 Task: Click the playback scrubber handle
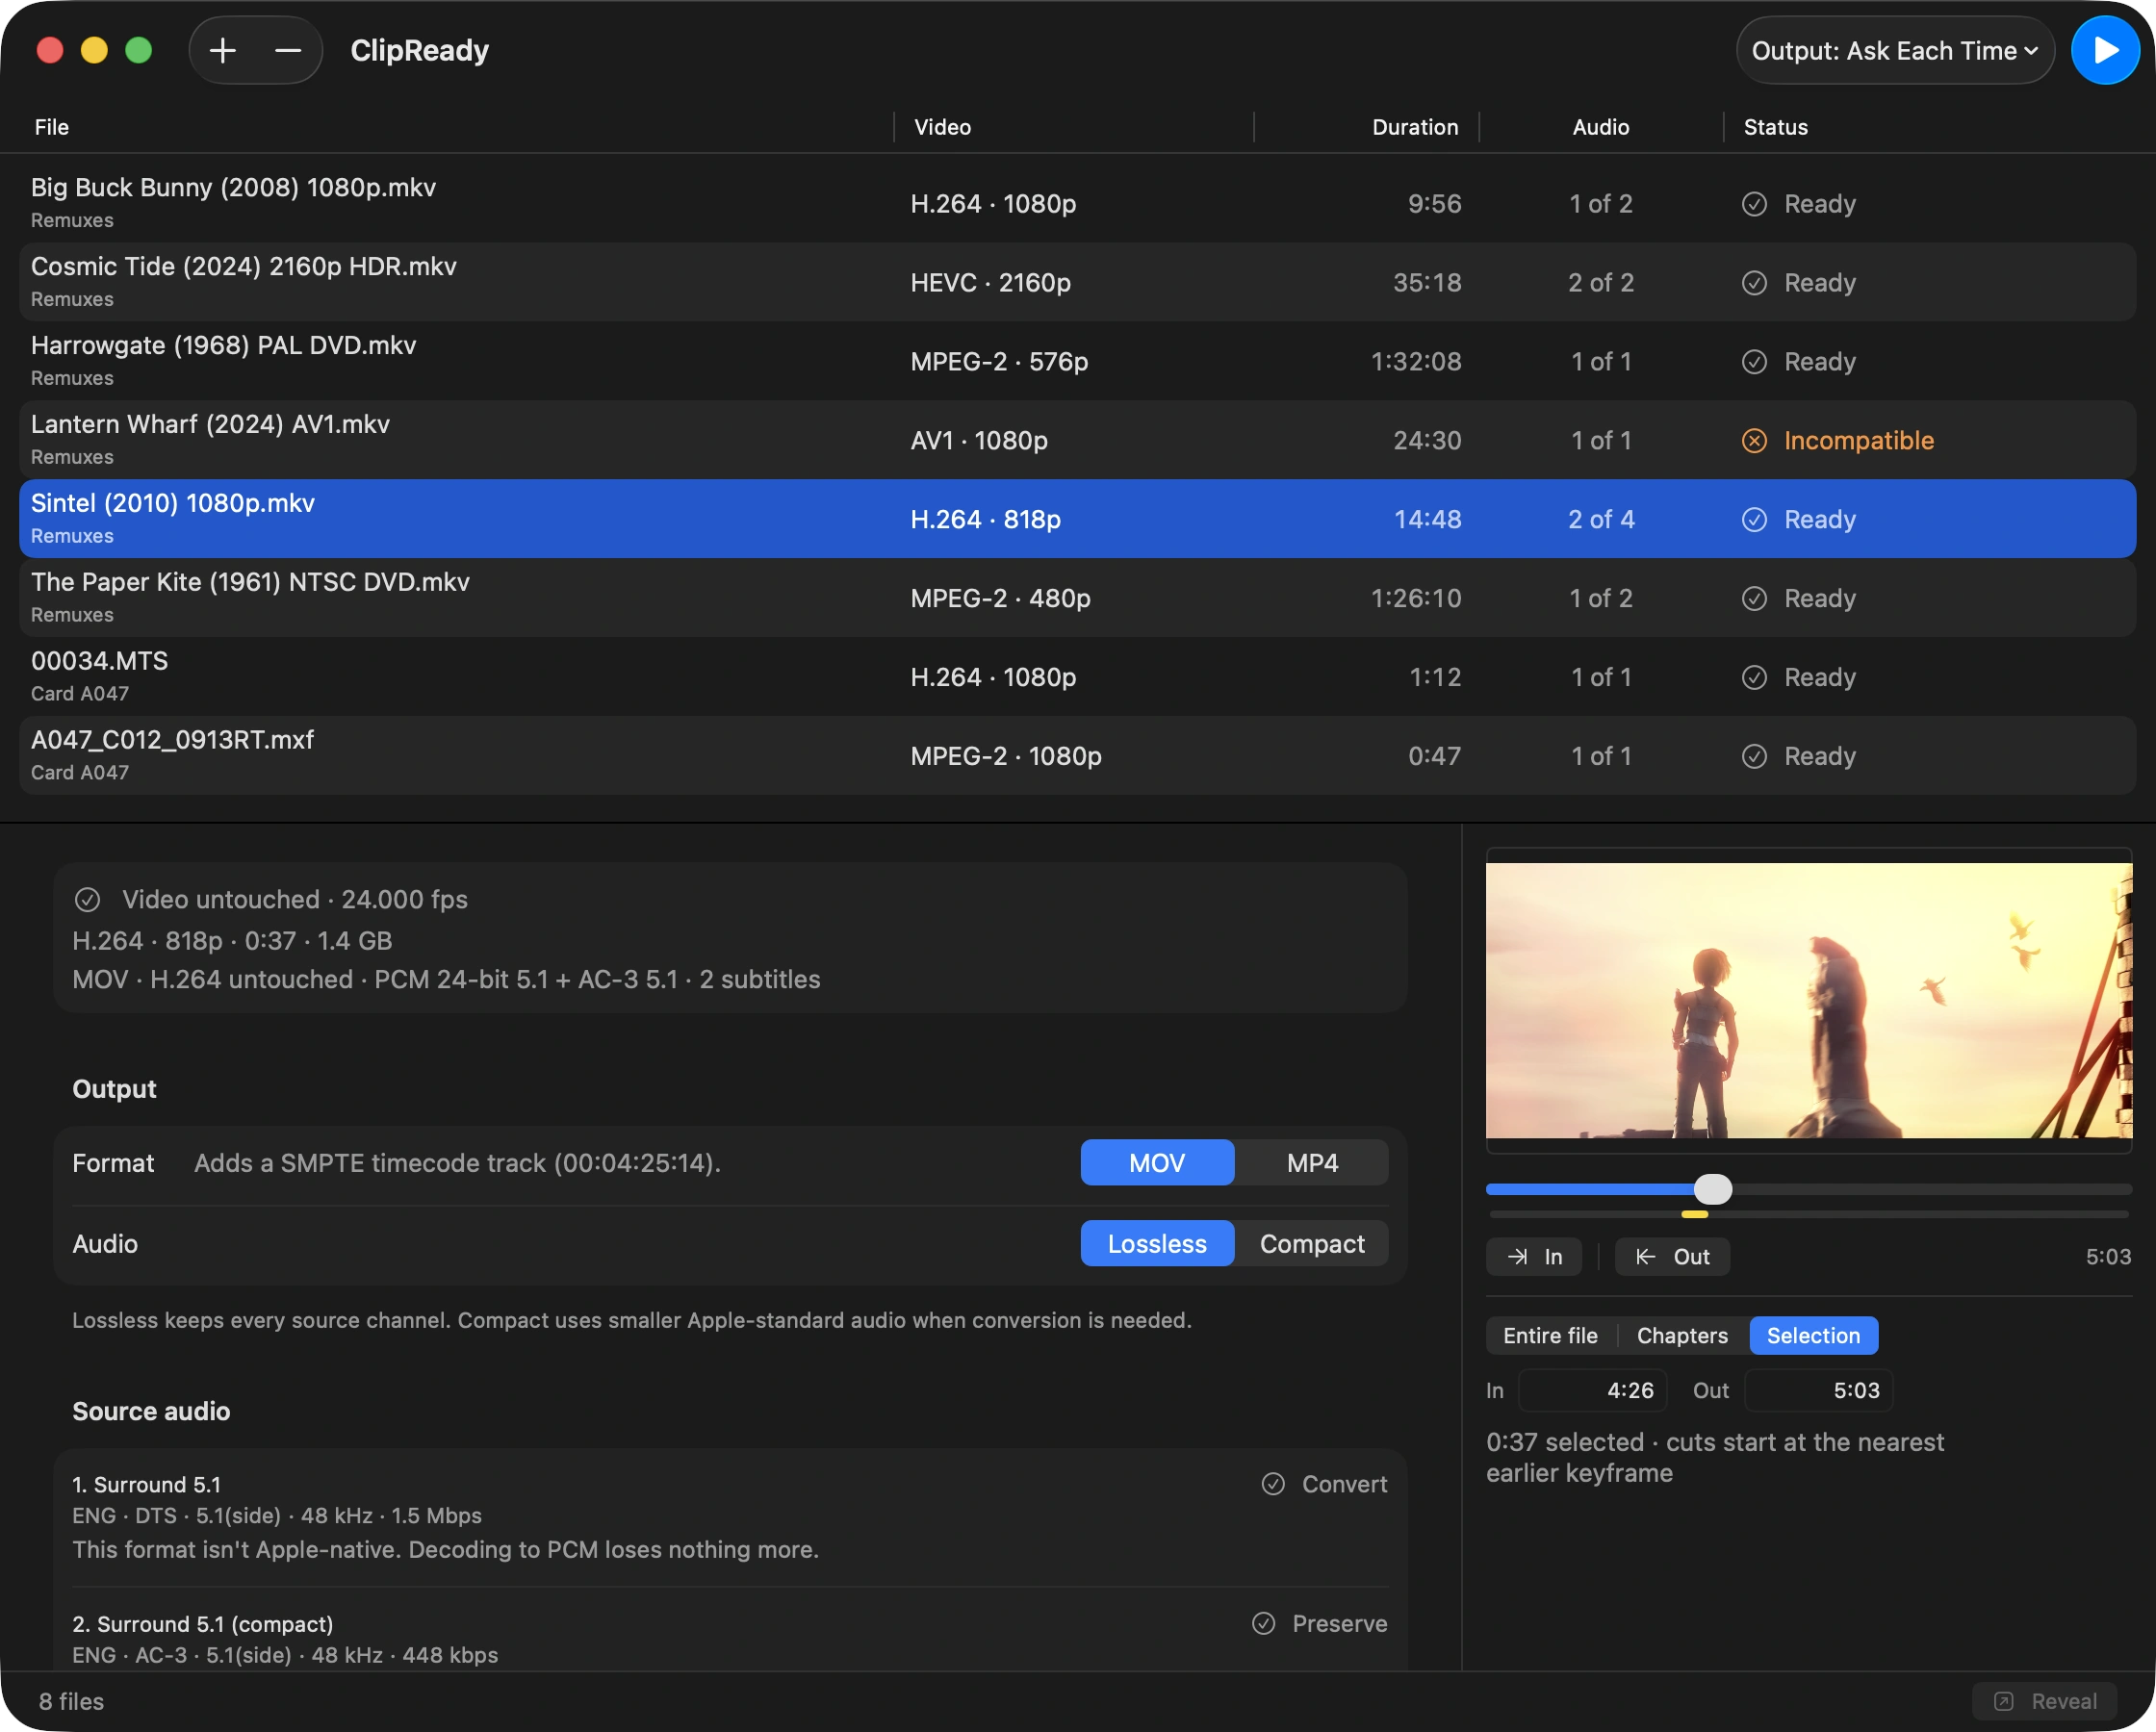point(1713,1189)
